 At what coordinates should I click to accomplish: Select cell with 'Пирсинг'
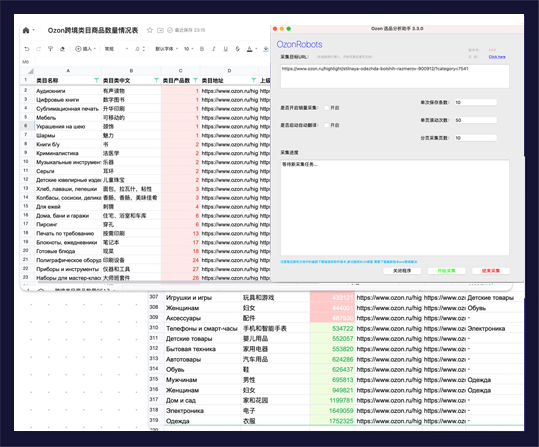[x=68, y=224]
